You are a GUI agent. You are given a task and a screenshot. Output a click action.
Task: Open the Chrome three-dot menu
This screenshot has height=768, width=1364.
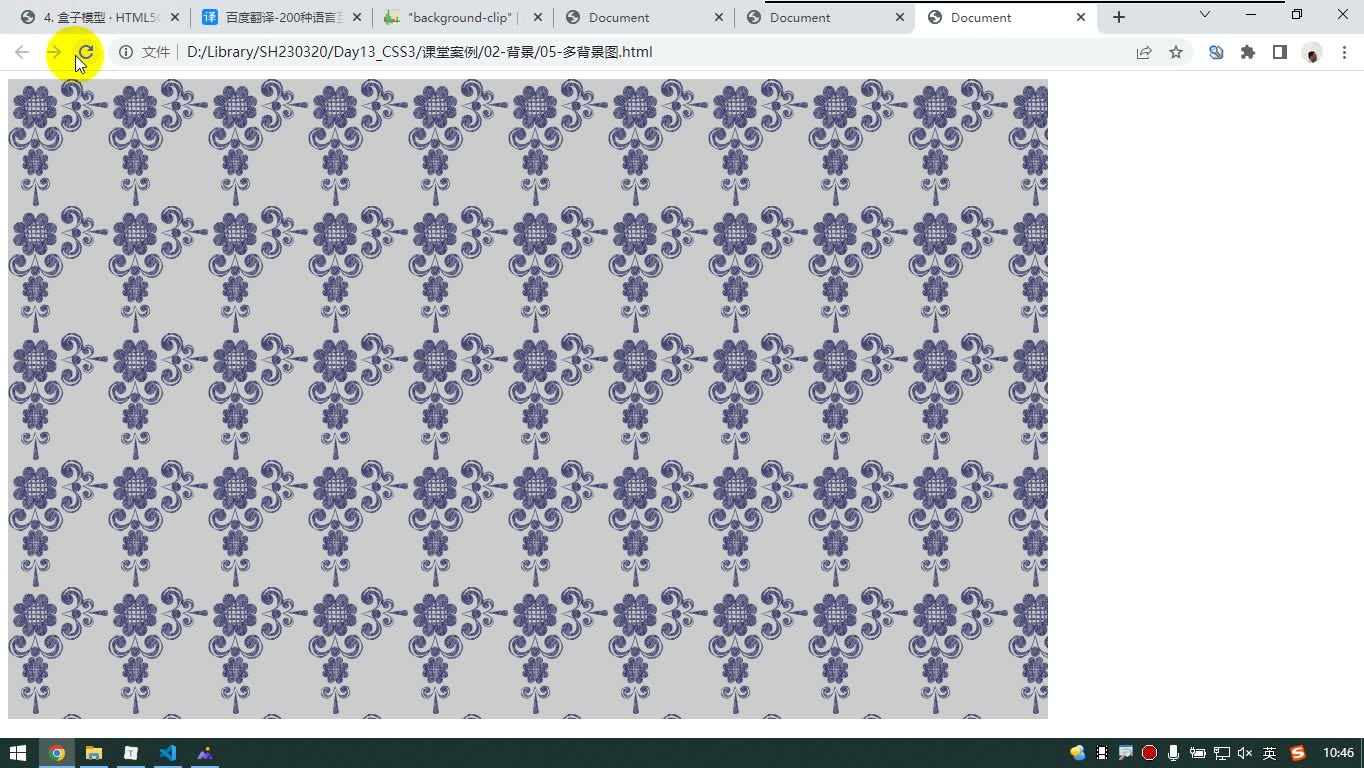coord(1343,52)
